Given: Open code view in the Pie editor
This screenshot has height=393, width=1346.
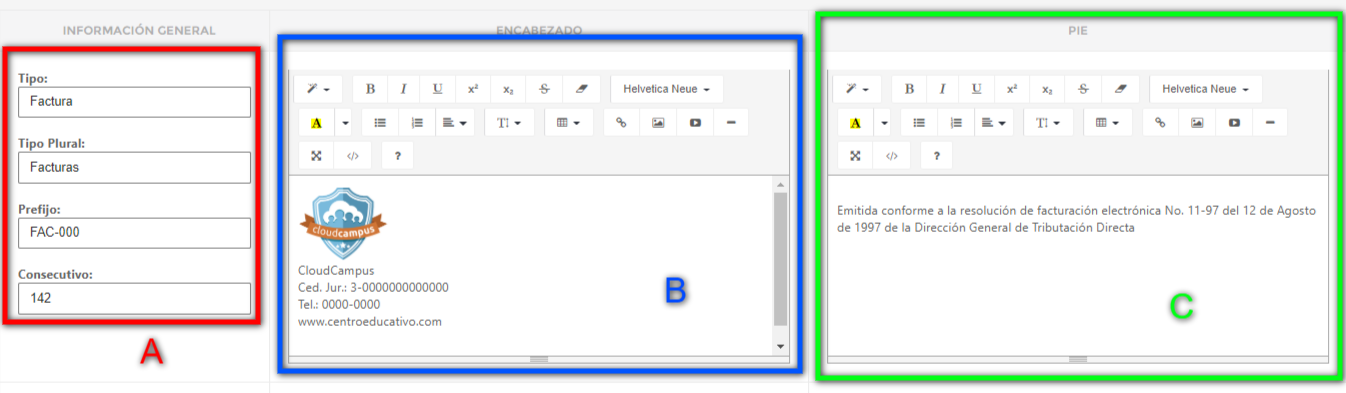Looking at the screenshot, I should pos(891,156).
